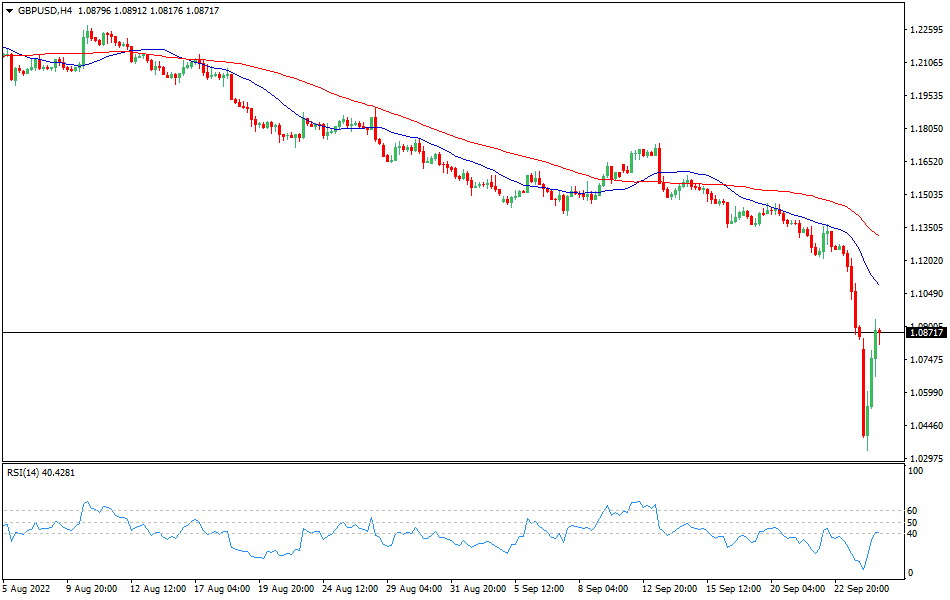This screenshot has width=950, height=600.
Task: Click the 1.13505 price axis label
Action: pyautogui.click(x=926, y=228)
